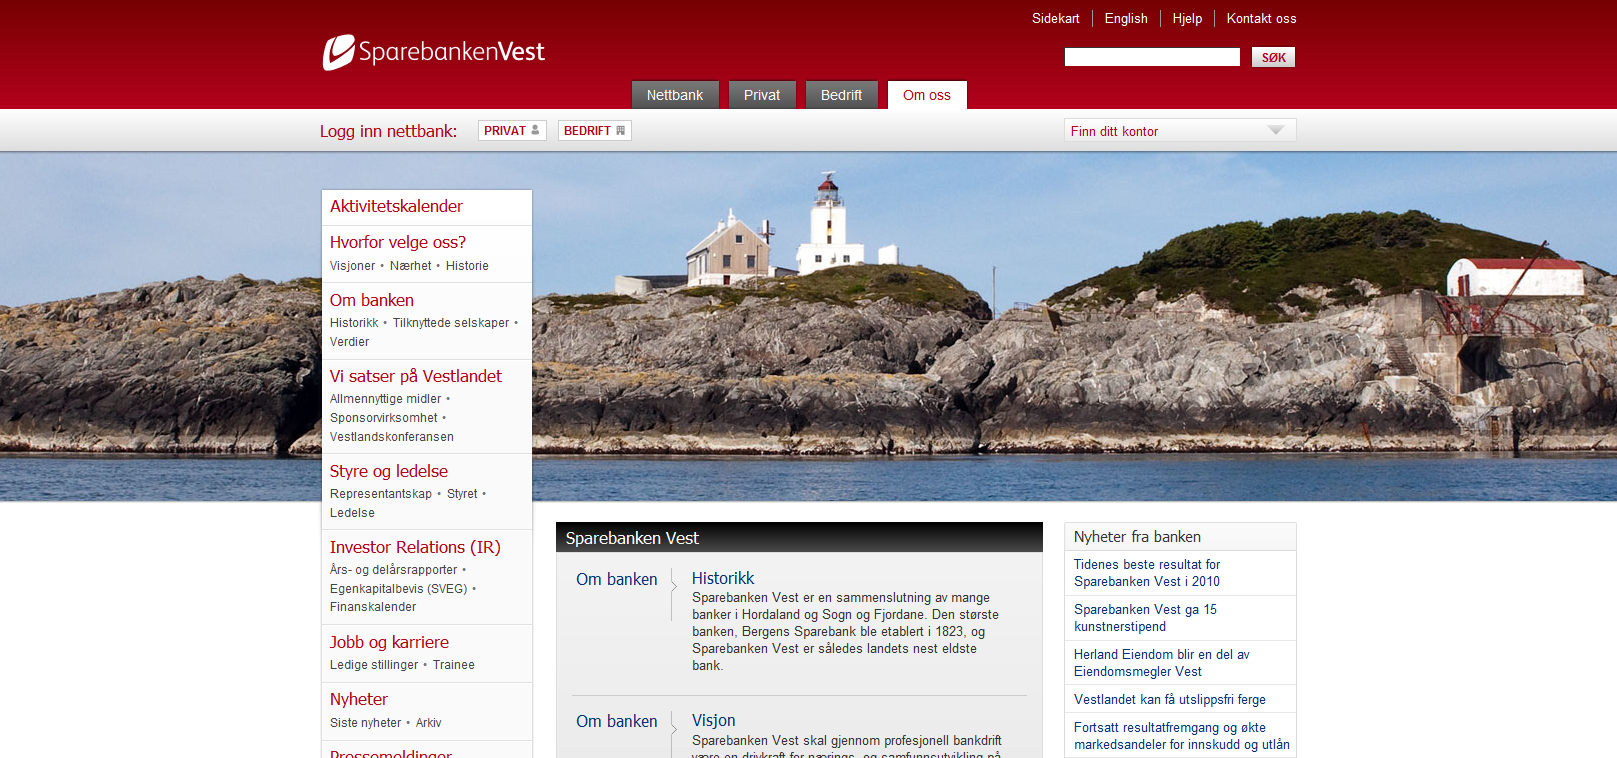Open Hvorfor velge oss? sidebar section
1617x758 pixels.
point(398,242)
